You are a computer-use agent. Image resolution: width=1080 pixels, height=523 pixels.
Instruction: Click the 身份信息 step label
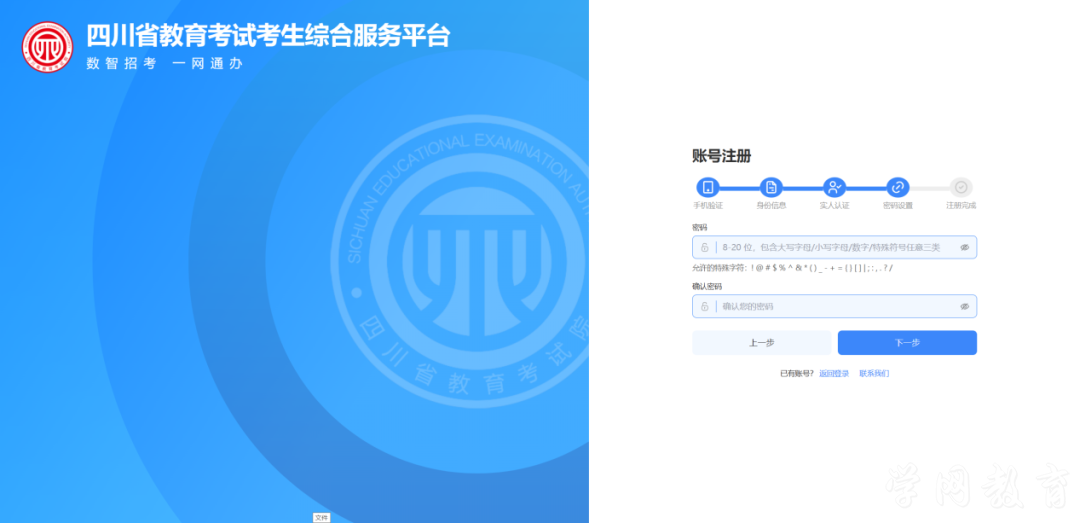(x=771, y=205)
